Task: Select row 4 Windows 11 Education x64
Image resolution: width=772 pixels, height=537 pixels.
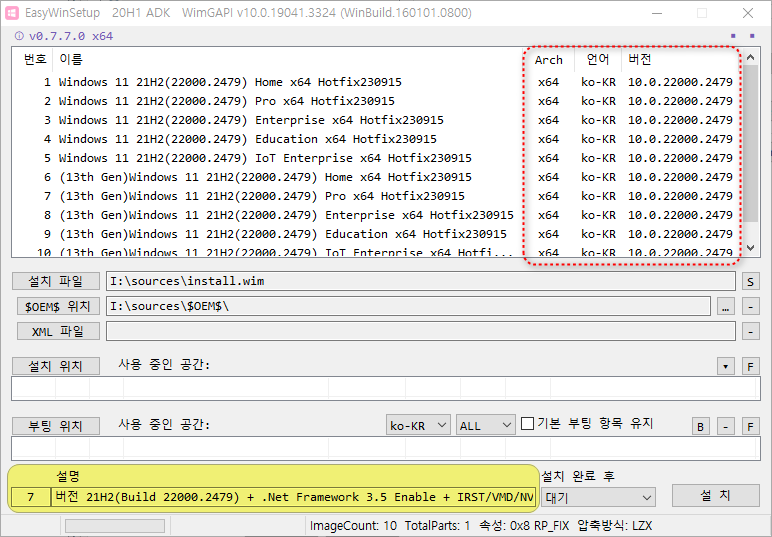Action: (x=377, y=139)
